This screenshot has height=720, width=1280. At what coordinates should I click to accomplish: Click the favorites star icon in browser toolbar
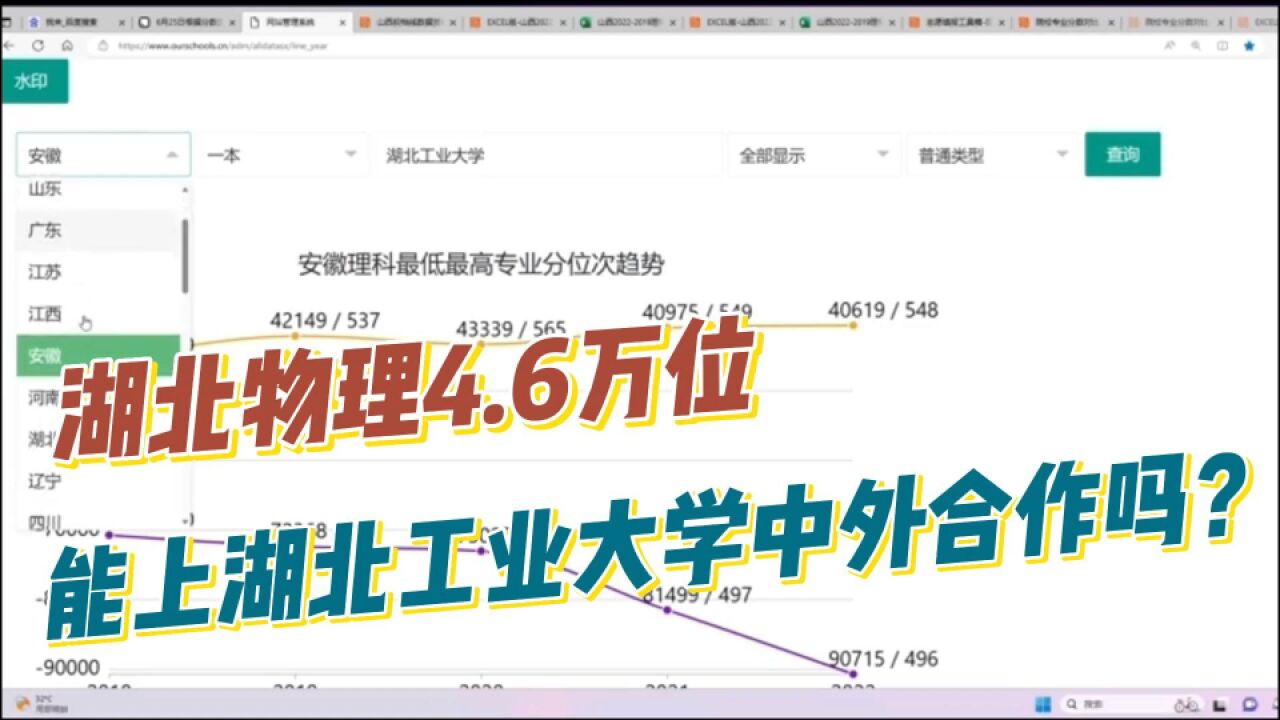tap(1248, 45)
